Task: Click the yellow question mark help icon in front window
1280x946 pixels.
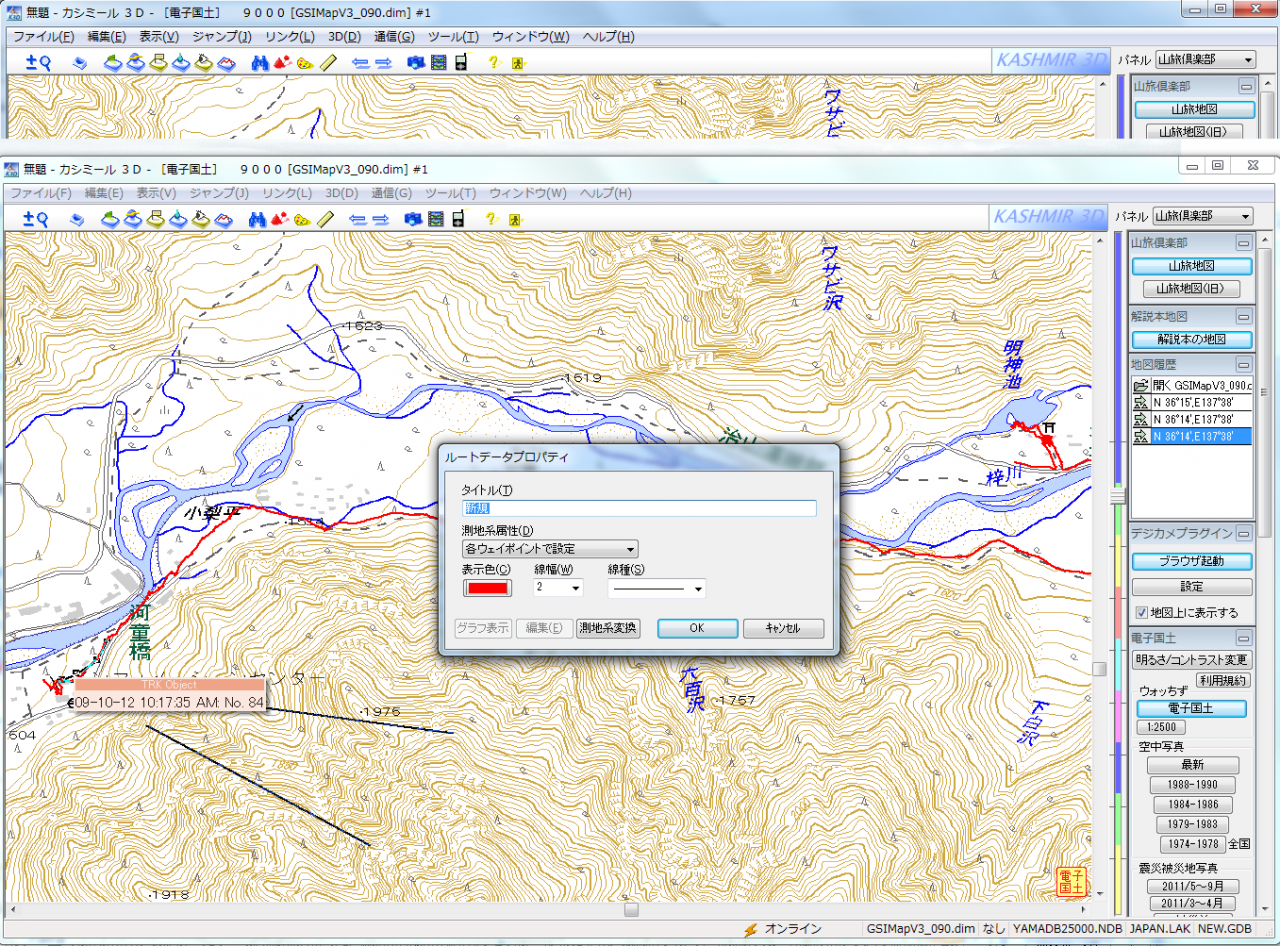Action: pyautogui.click(x=492, y=218)
